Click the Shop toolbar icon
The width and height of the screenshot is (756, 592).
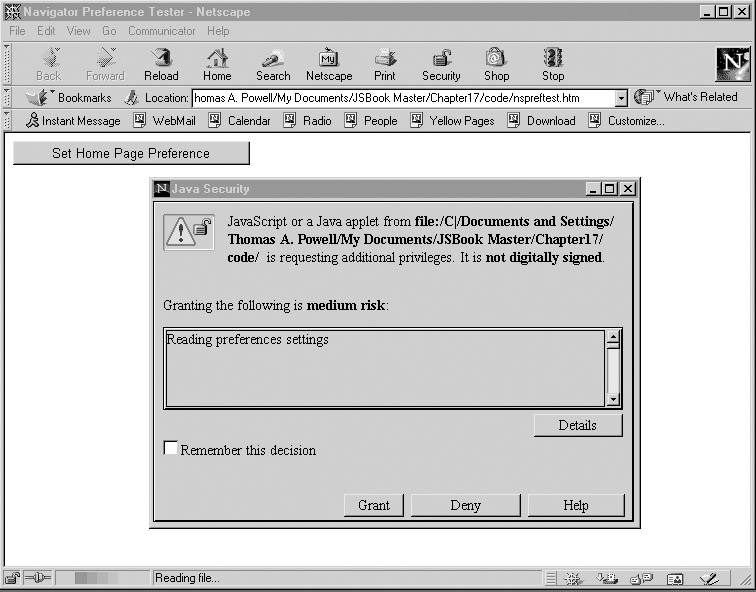tap(496, 64)
